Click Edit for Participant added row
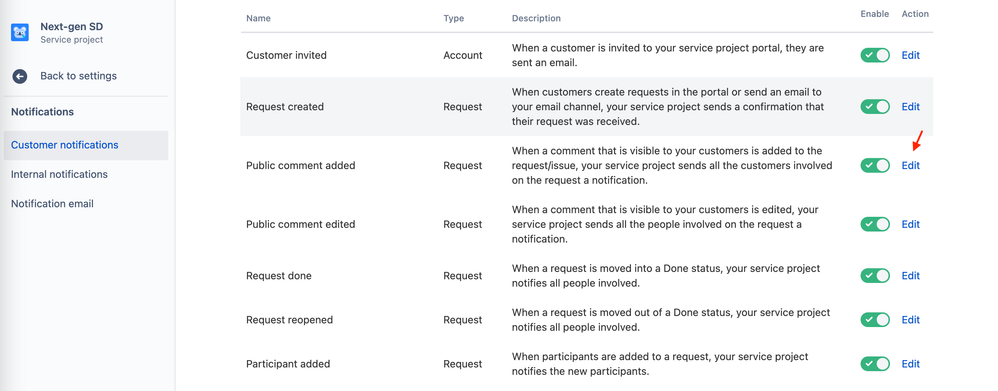998x391 pixels. pyautogui.click(x=910, y=364)
